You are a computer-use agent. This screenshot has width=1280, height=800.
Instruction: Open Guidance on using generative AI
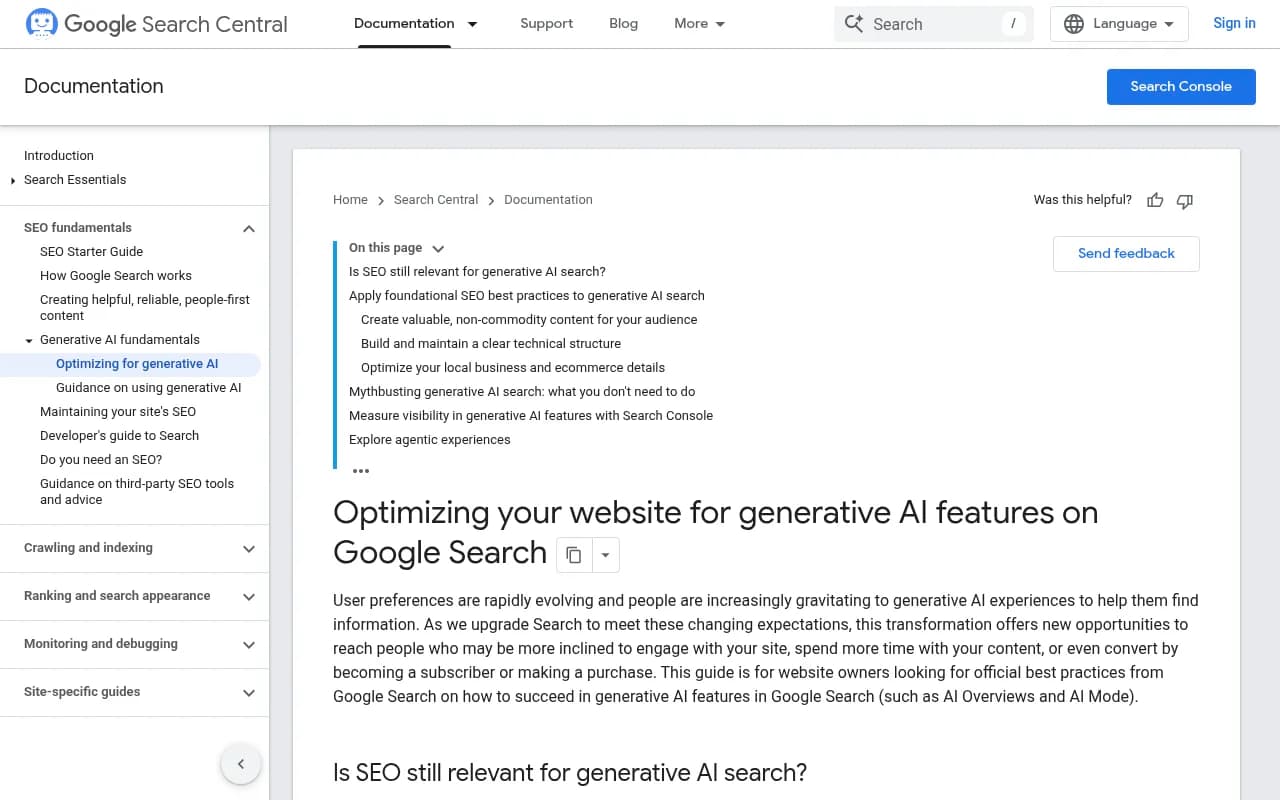point(148,388)
